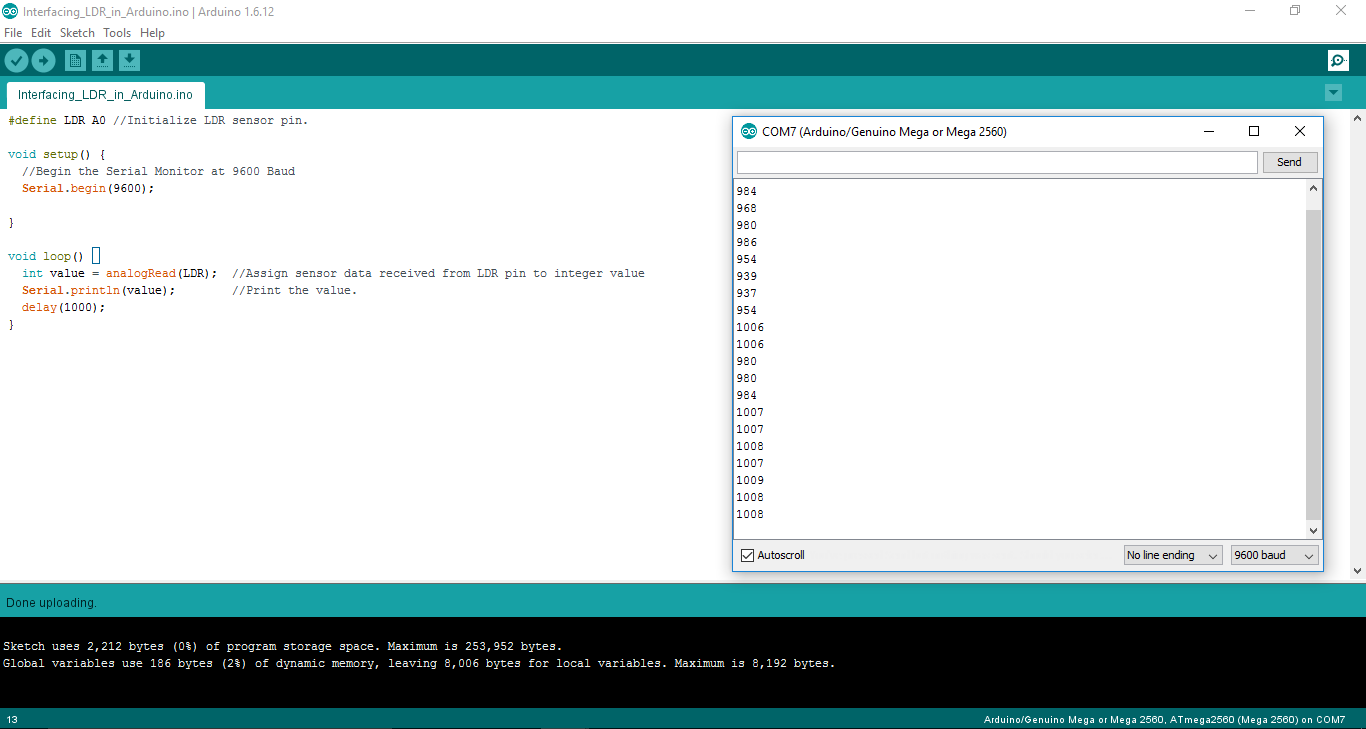Image resolution: width=1366 pixels, height=729 pixels.
Task: Click the serial monitor message input field
Action: [x=996, y=162]
